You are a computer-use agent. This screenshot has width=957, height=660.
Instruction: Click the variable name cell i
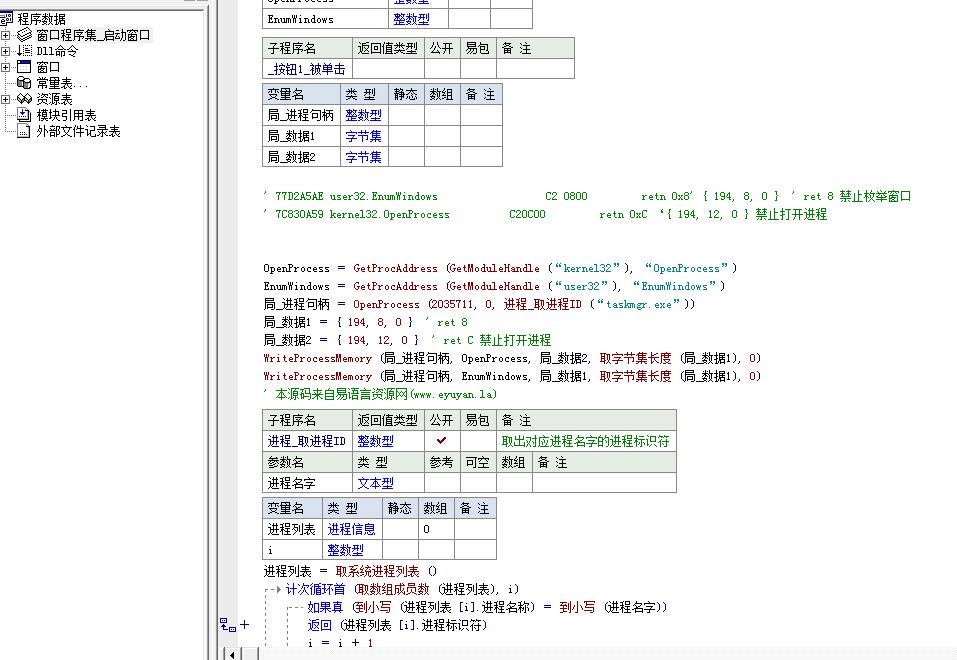[x=292, y=549]
